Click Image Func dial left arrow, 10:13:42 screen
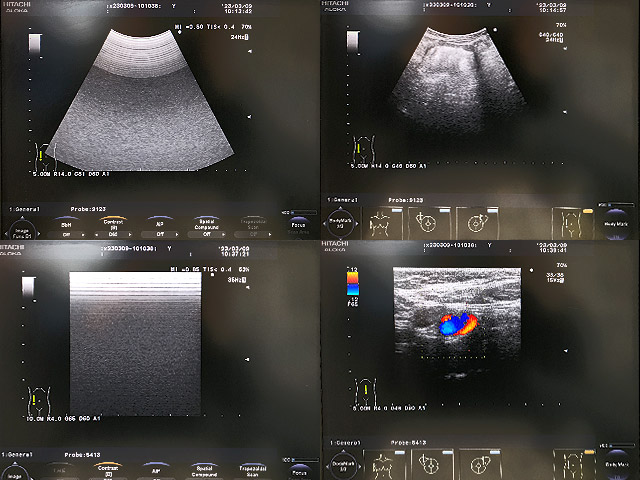The width and height of the screenshot is (640, 480). pyautogui.click(x=6, y=233)
